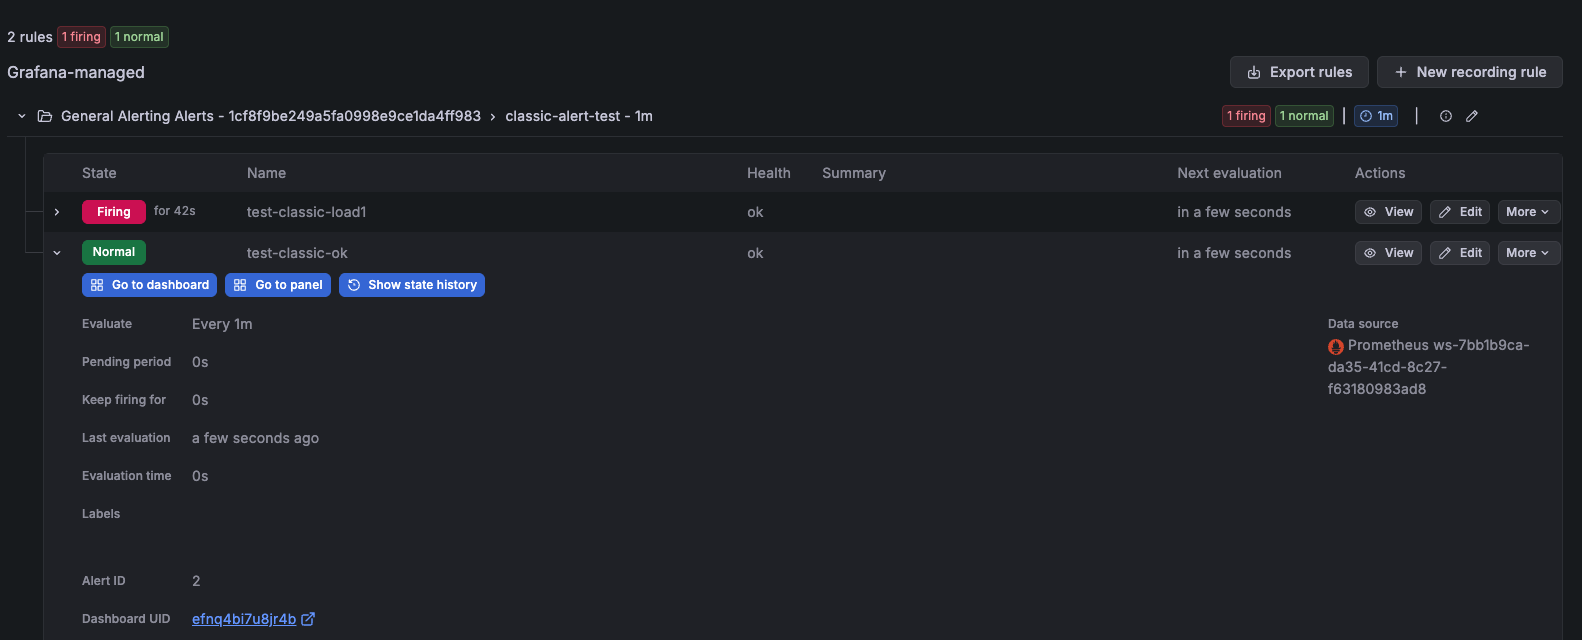The width and height of the screenshot is (1582, 640).
Task: Click the 1m evaluation interval badge
Action: point(1376,116)
